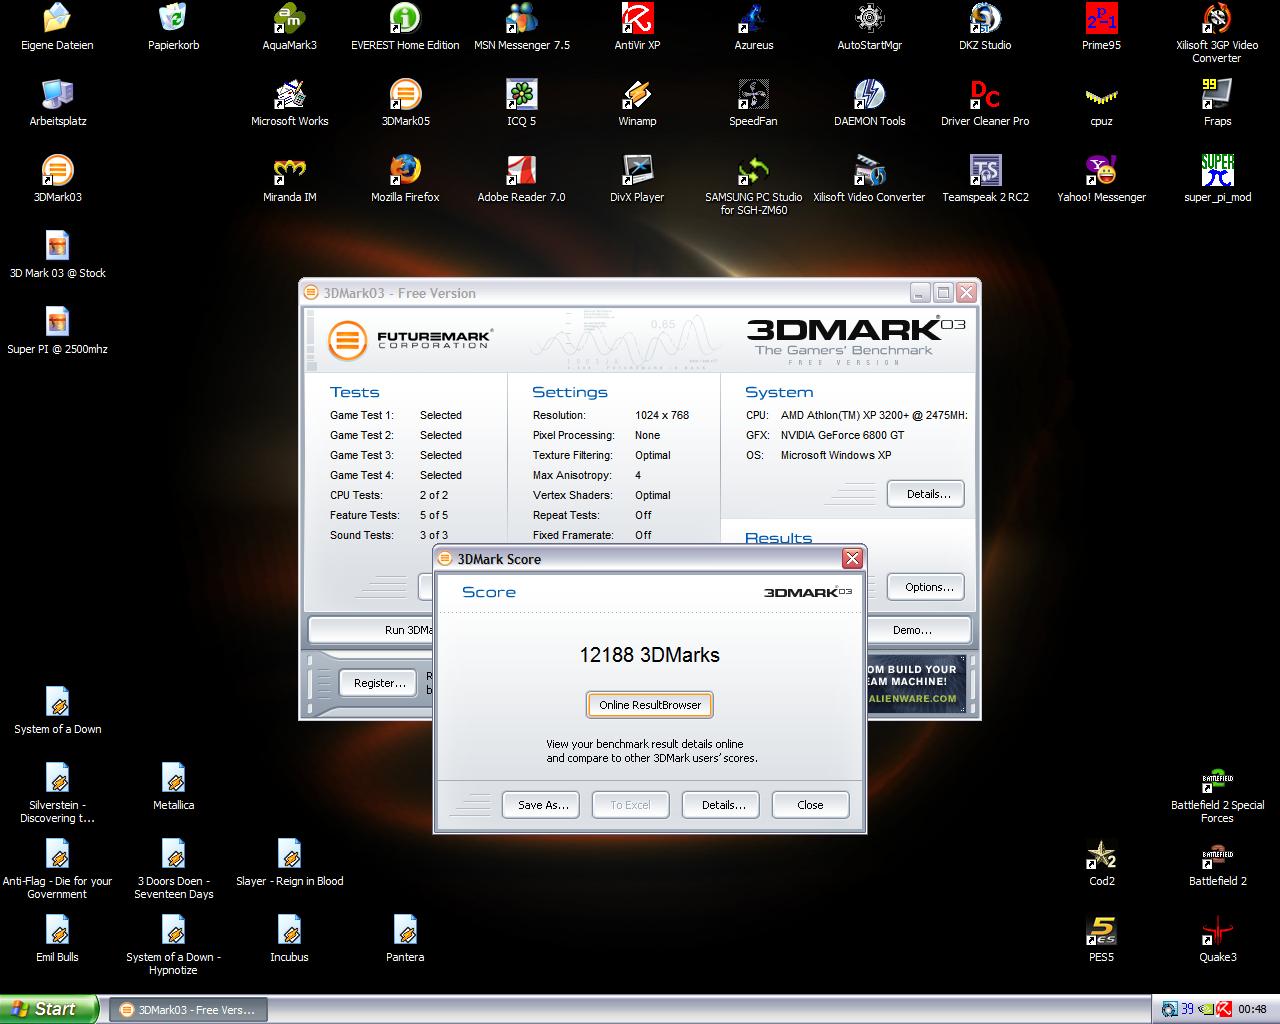Open DivX Player icon
This screenshot has height=1024, width=1280.
click(637, 179)
